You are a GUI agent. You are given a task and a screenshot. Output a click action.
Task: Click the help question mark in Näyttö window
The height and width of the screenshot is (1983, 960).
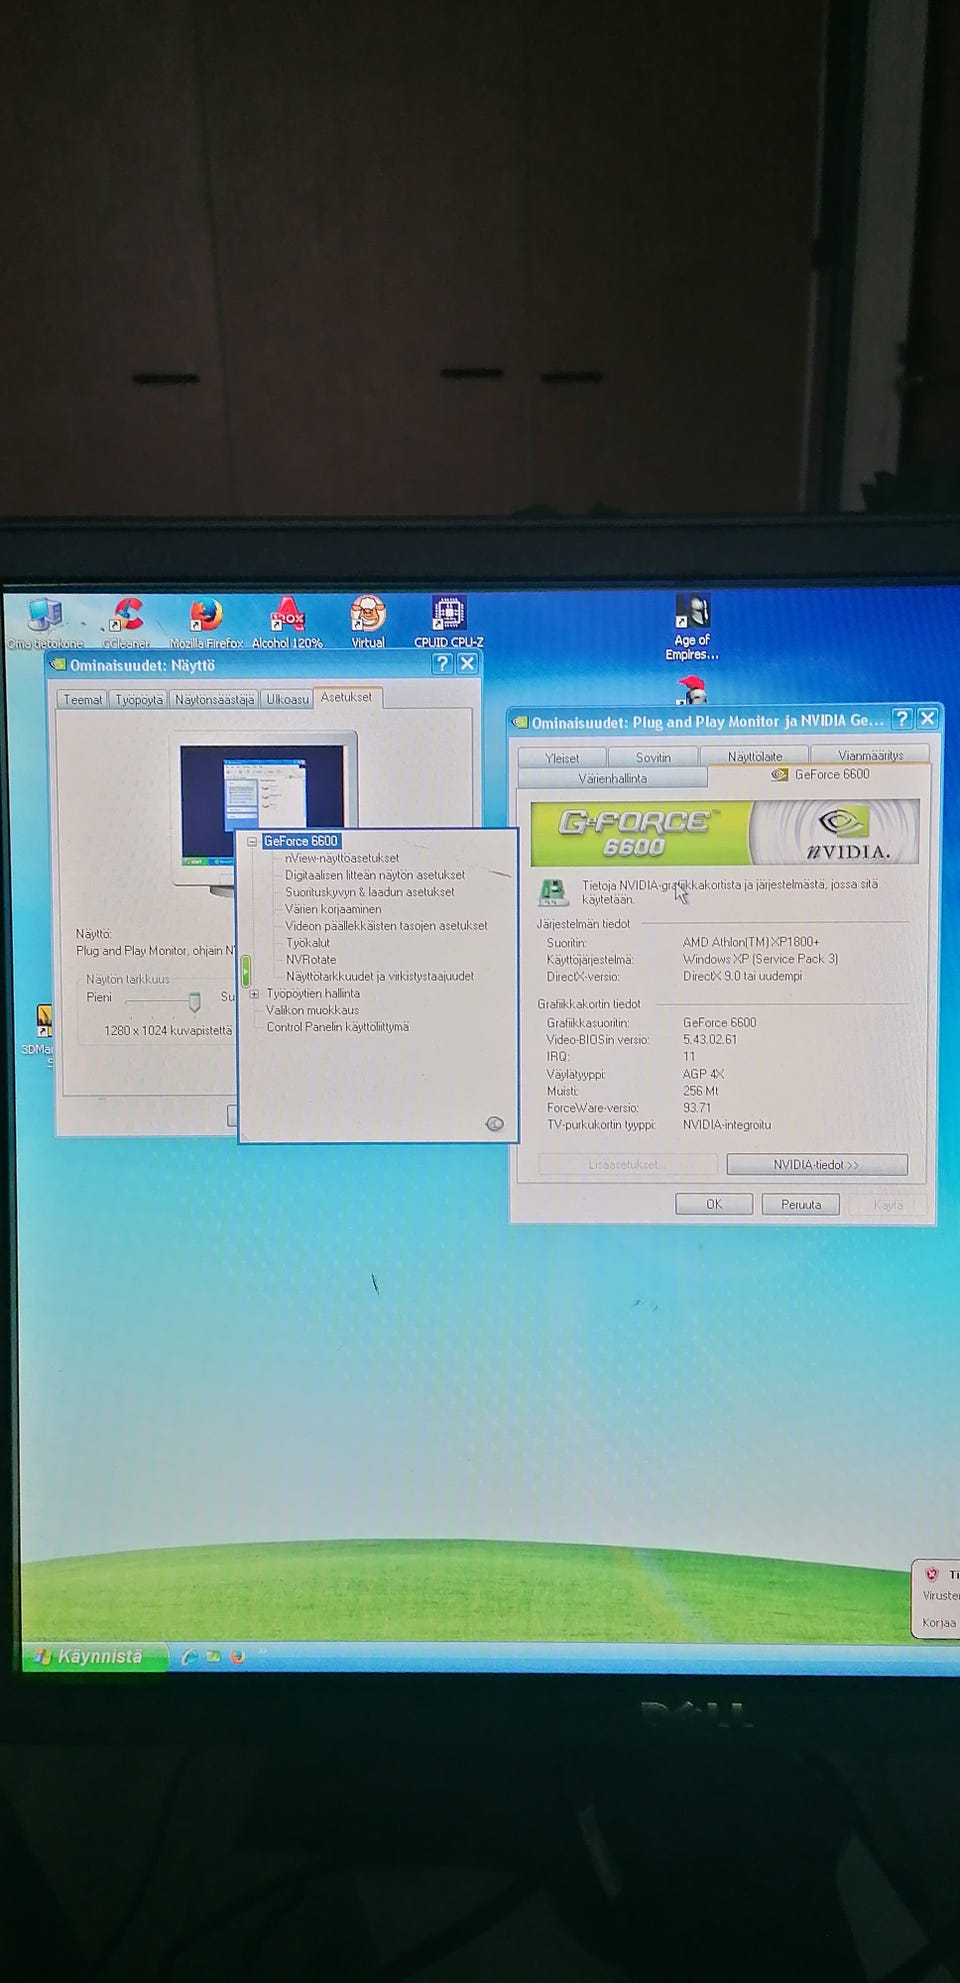[442, 663]
